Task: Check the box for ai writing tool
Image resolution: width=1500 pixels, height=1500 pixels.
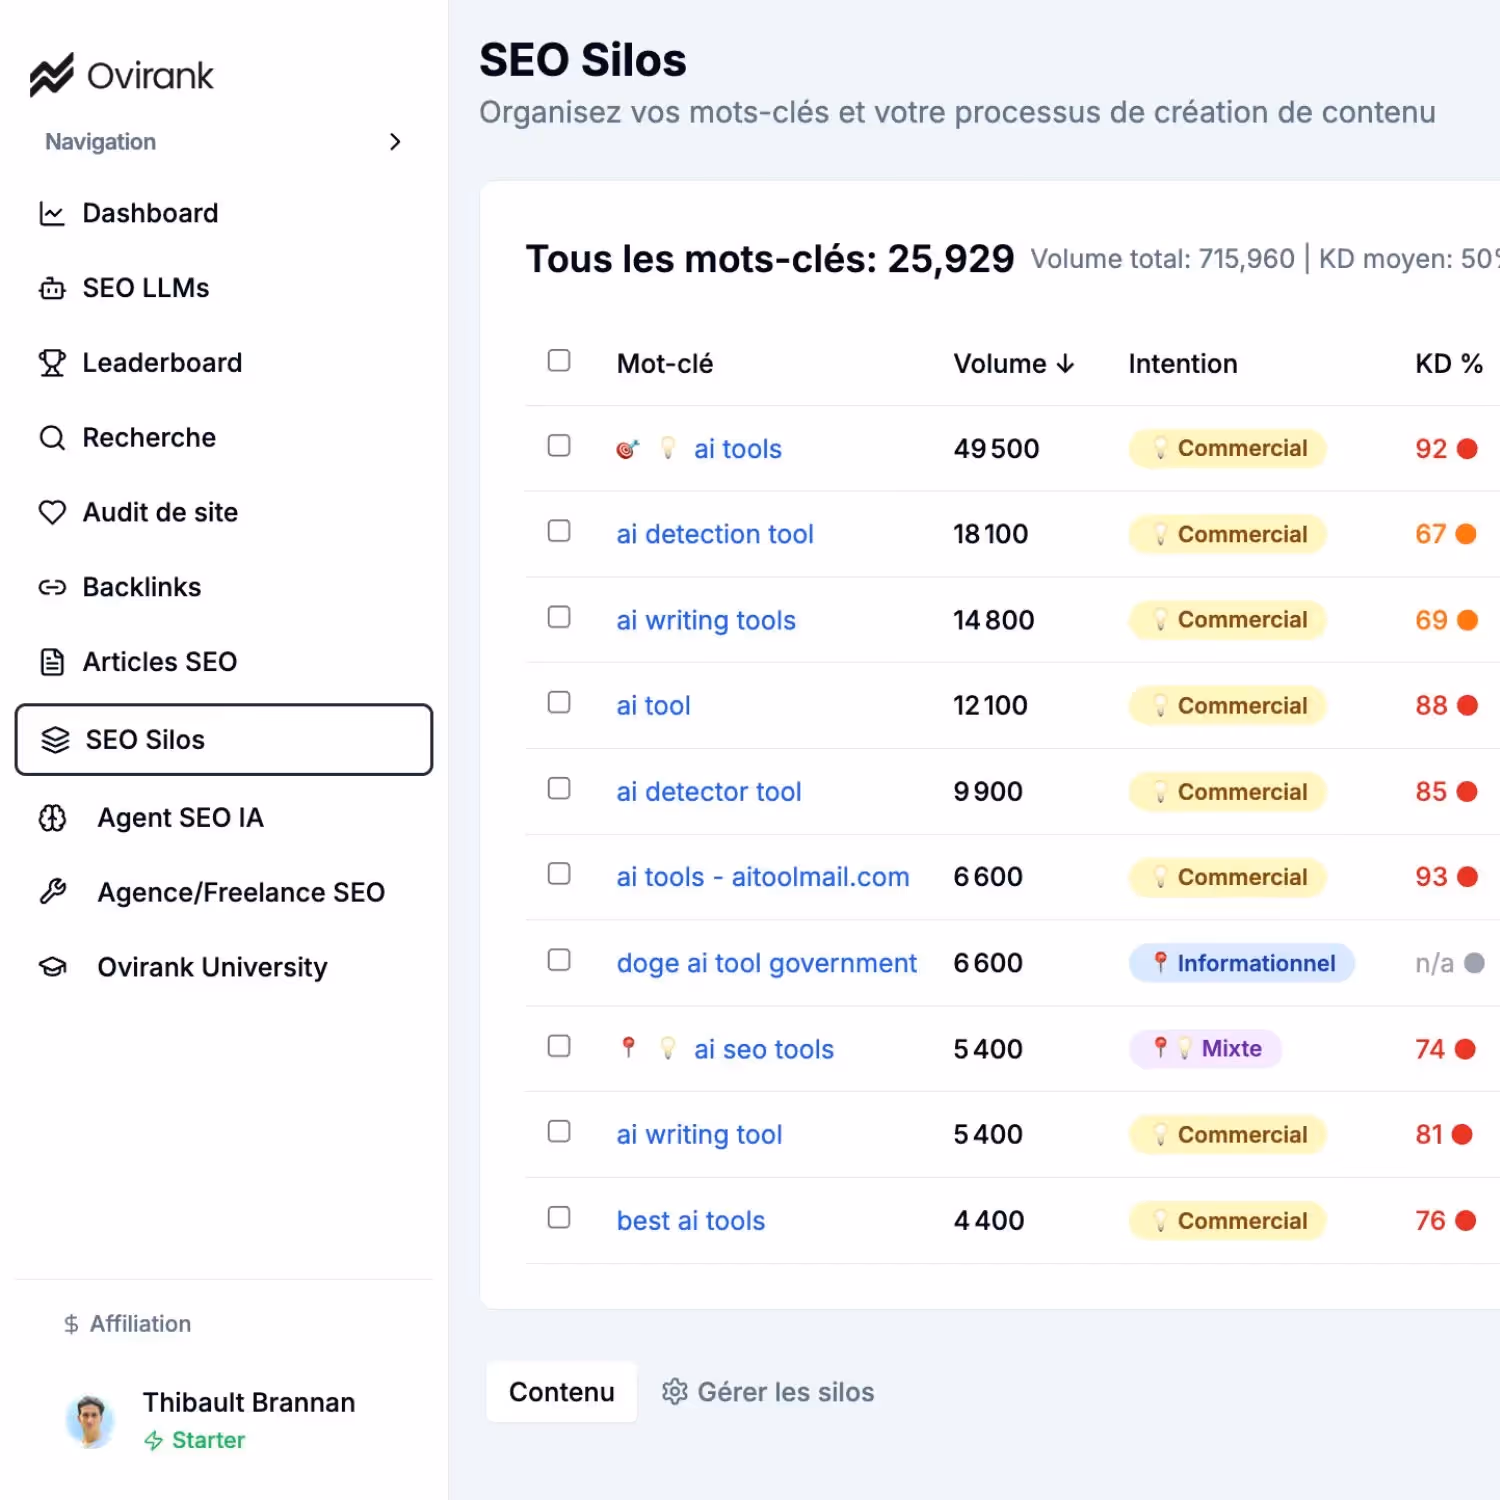Action: point(559,1131)
